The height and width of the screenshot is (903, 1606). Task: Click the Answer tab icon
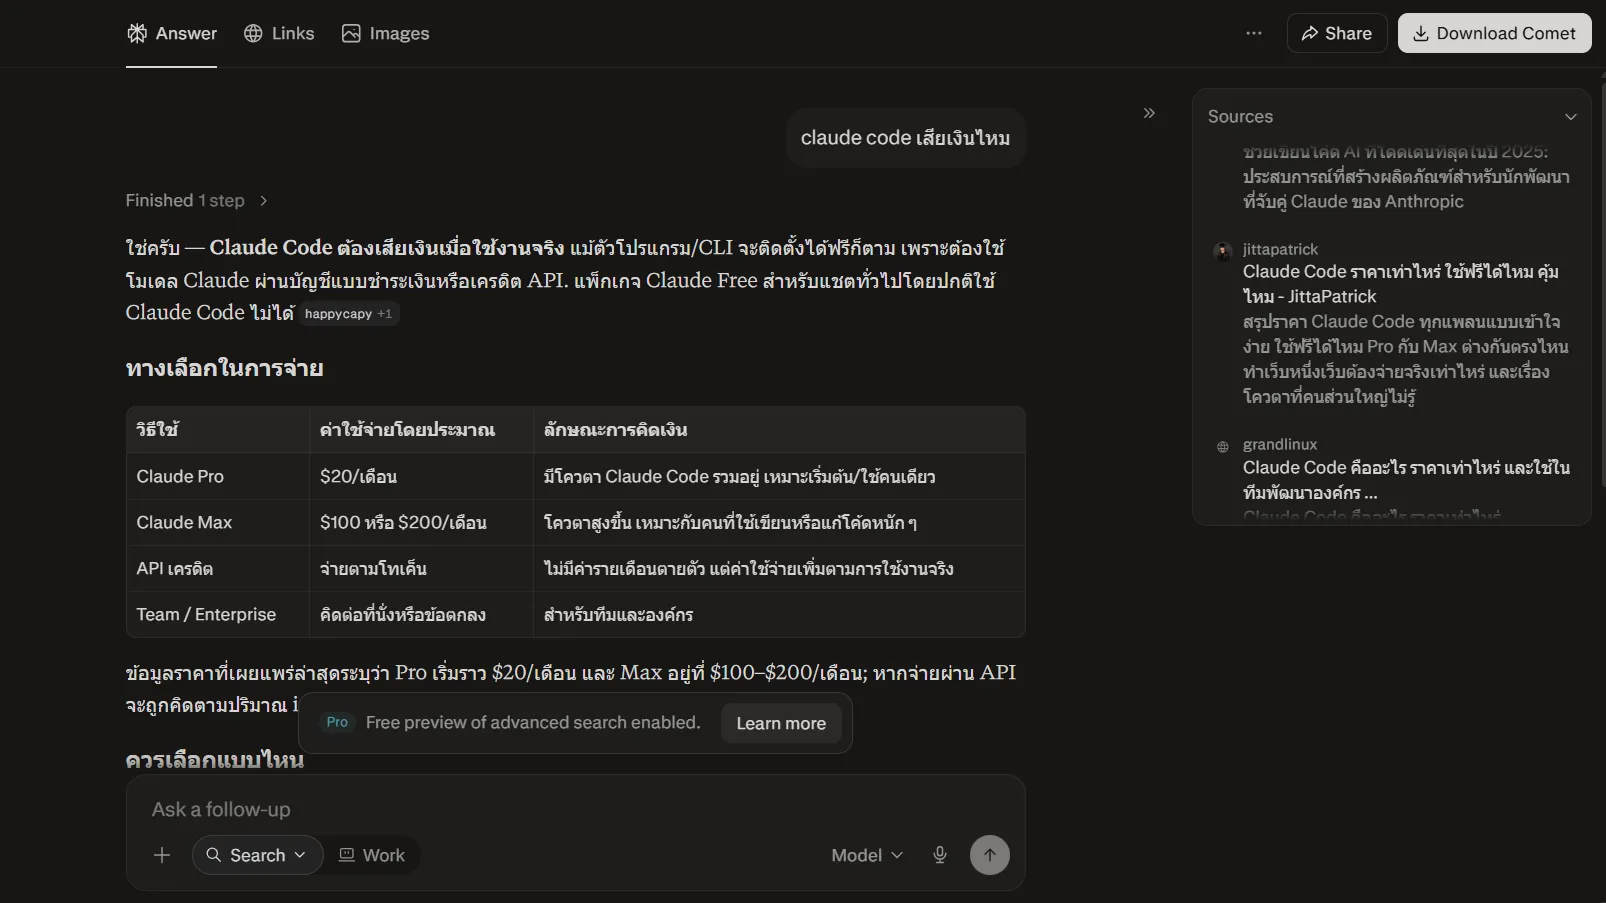(x=137, y=33)
